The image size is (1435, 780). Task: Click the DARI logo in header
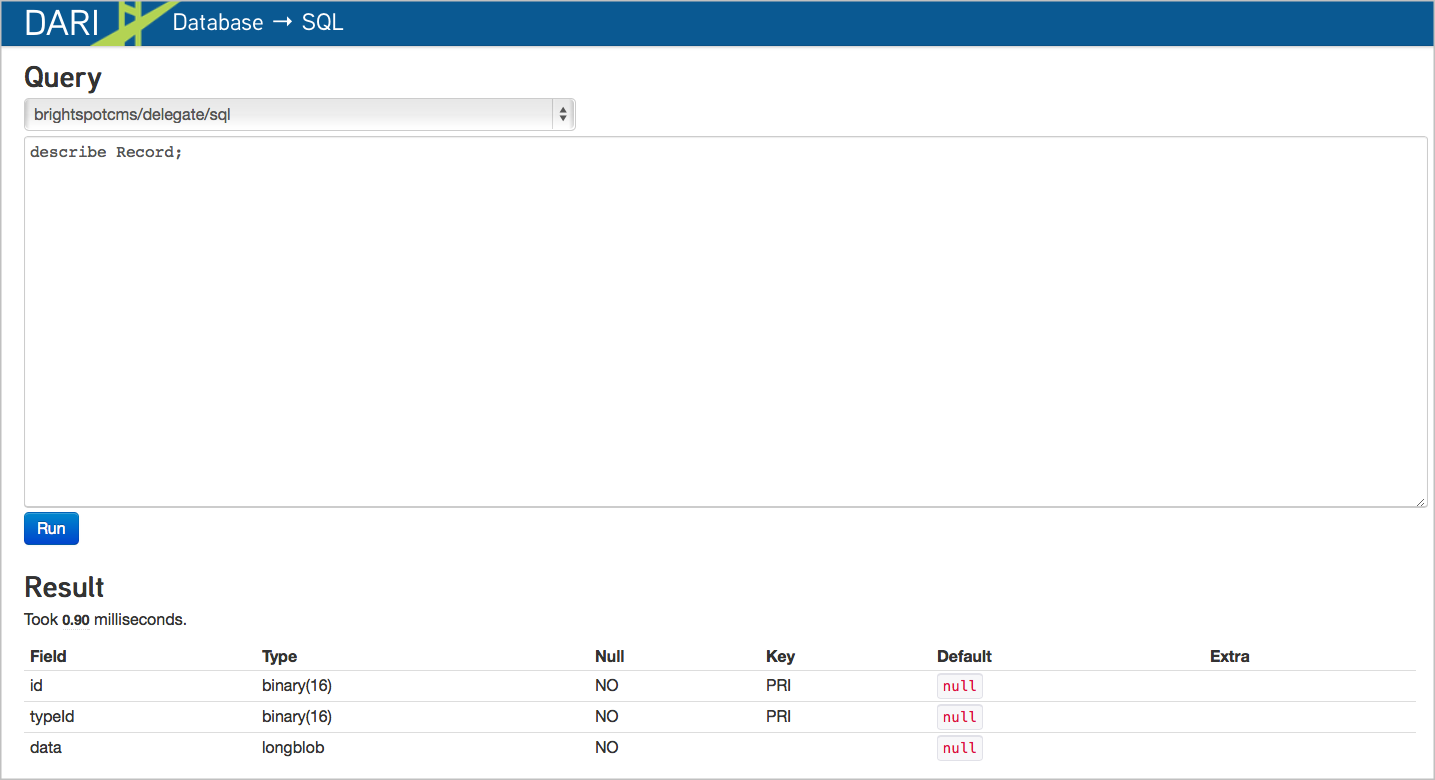click(62, 22)
